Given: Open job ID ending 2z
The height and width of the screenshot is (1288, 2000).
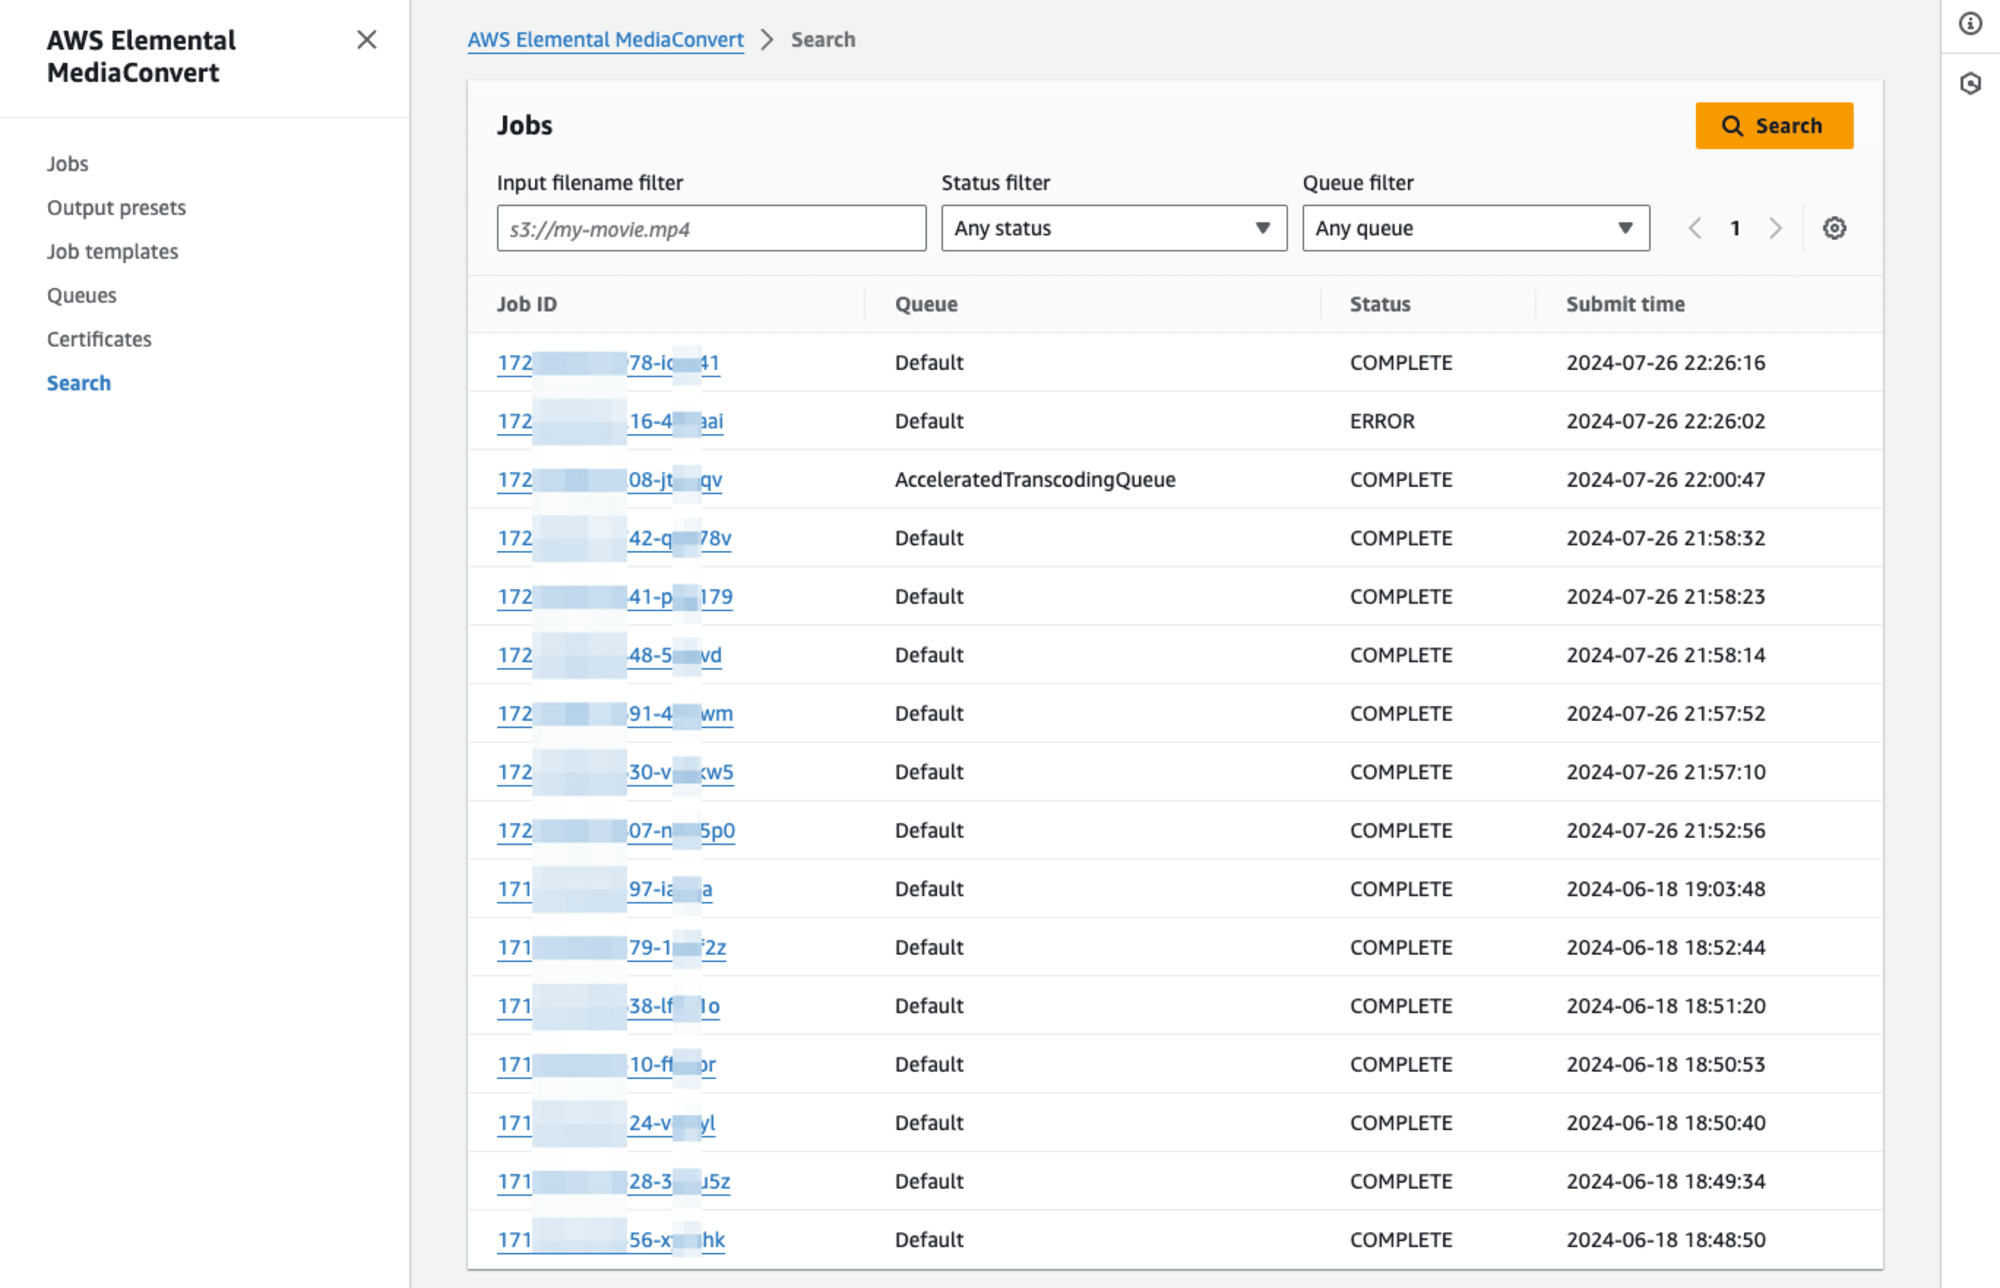Looking at the screenshot, I should [x=611, y=948].
